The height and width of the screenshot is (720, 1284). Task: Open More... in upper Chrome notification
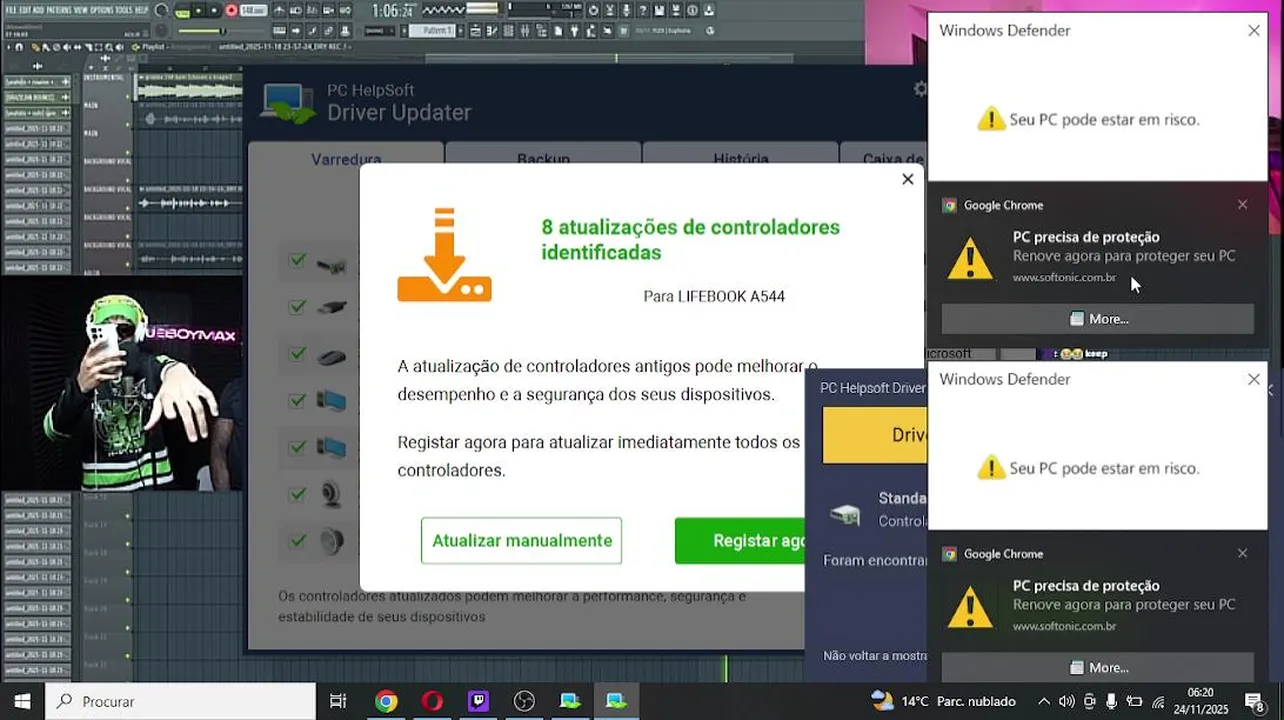[x=1097, y=318]
